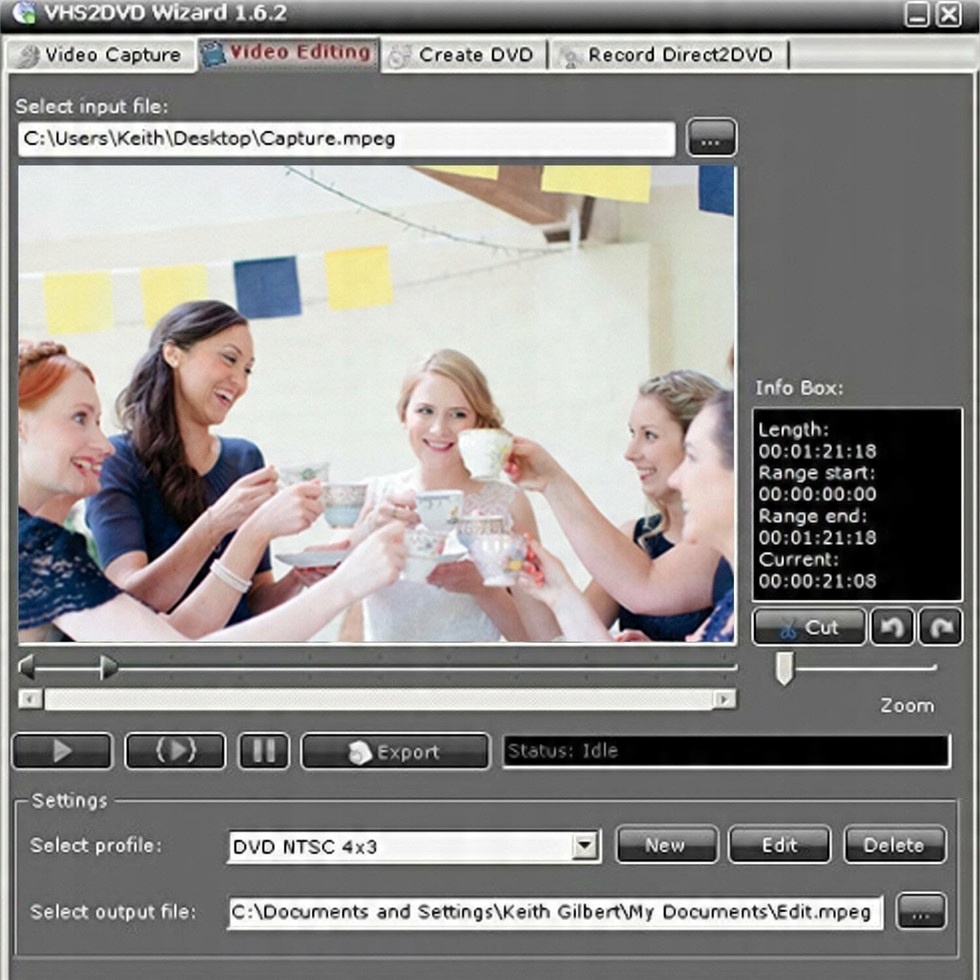The image size is (980, 980).
Task: Delete the DVD NTSC 4x3 profile
Action: click(895, 845)
